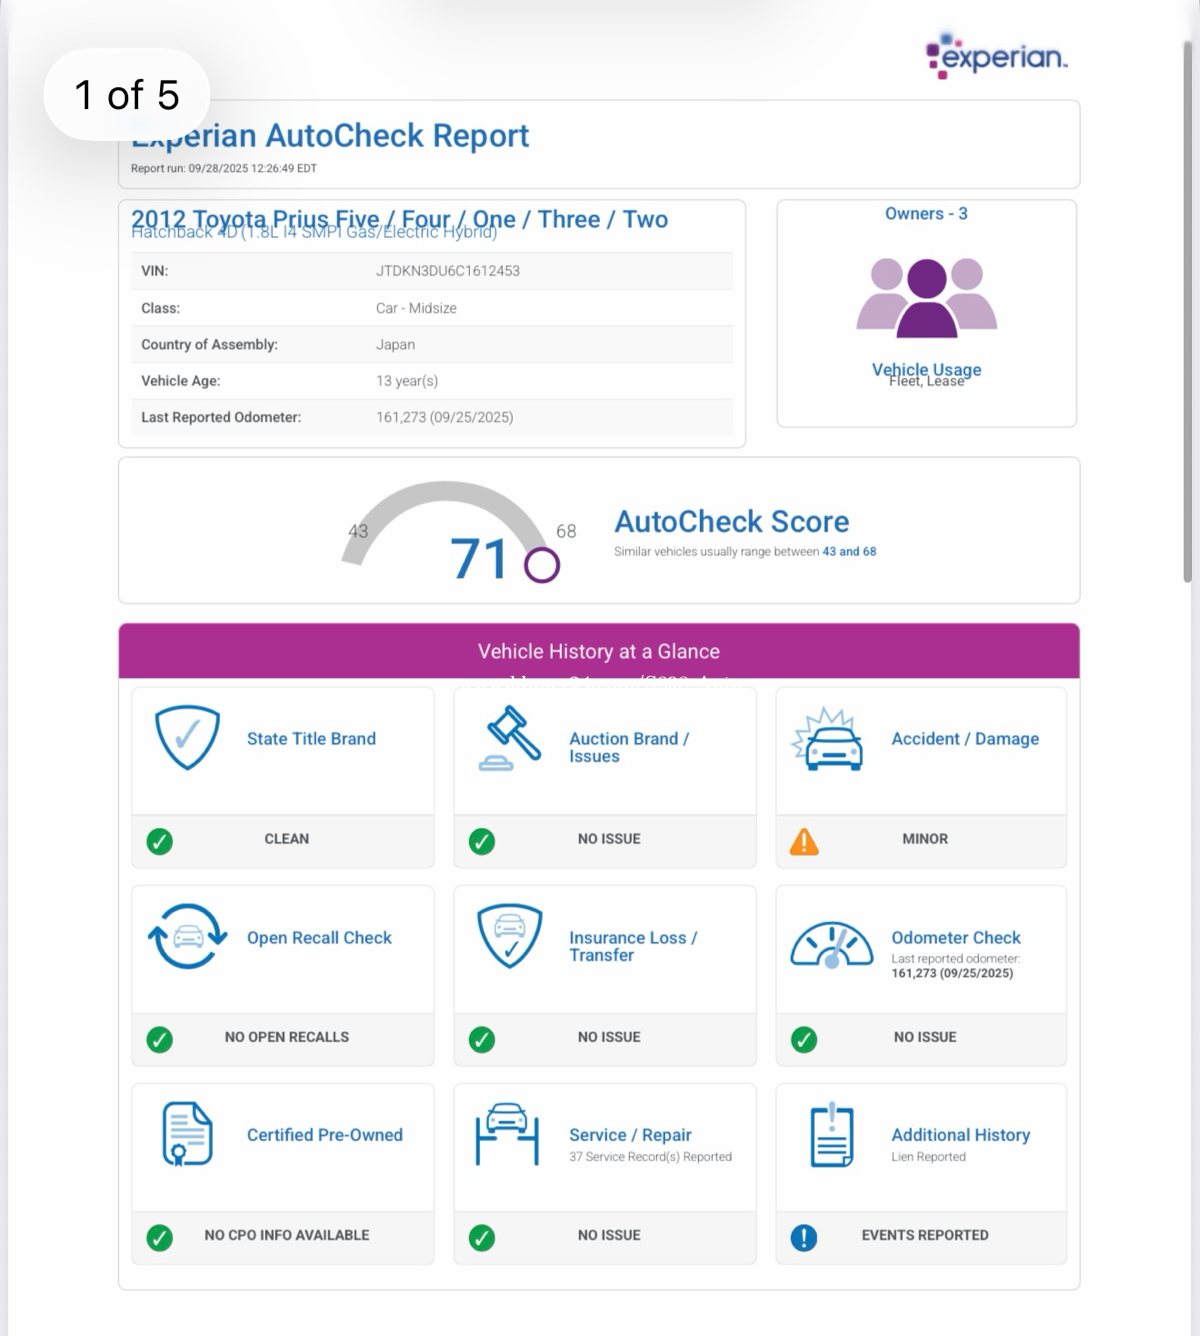Open the Accident / Damage section link
Viewport: 1200px width, 1336px height.
click(964, 739)
